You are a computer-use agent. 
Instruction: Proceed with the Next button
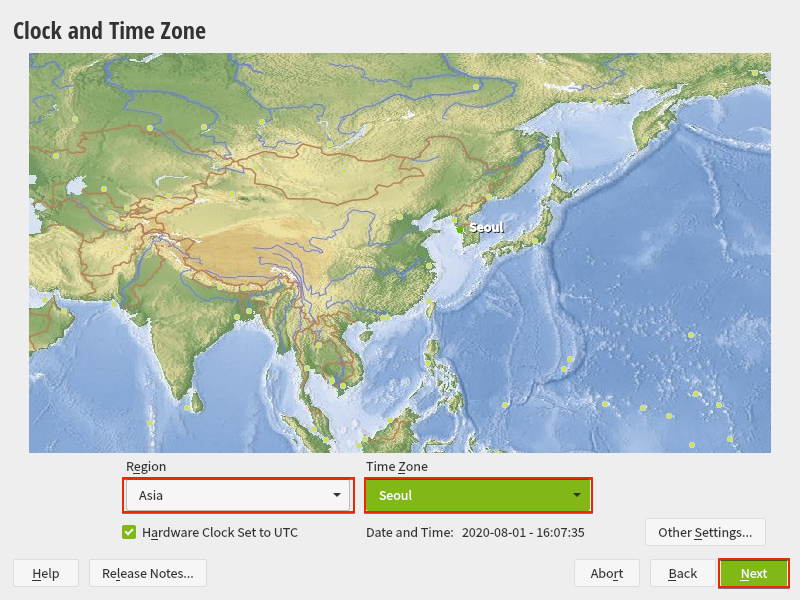point(754,573)
